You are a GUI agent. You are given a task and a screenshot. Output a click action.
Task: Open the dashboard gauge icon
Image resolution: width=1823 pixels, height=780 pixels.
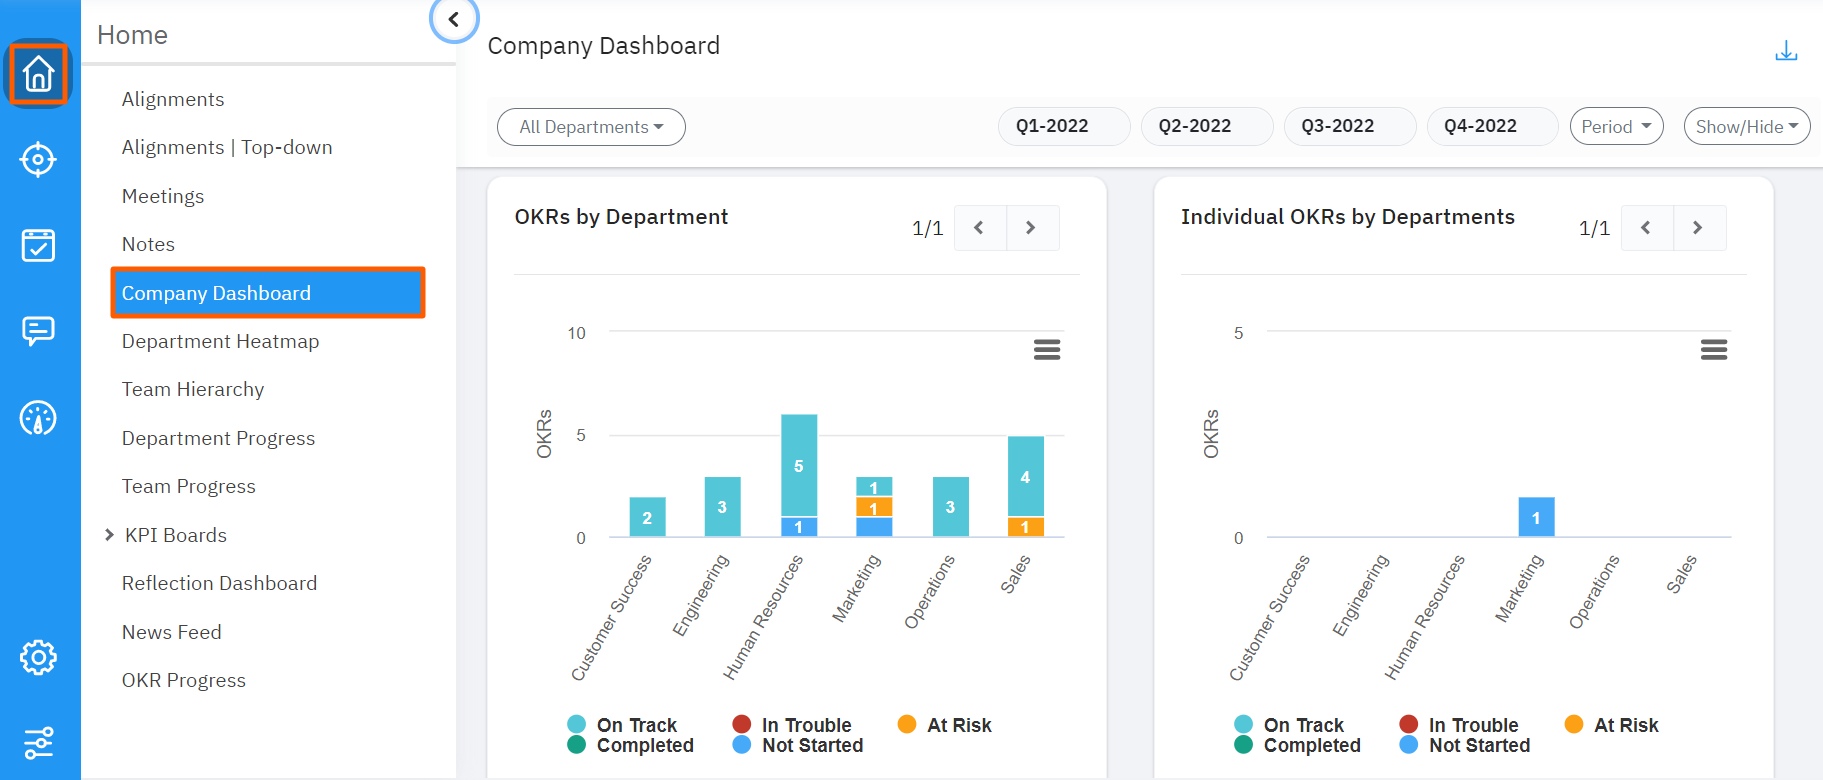[x=38, y=418]
